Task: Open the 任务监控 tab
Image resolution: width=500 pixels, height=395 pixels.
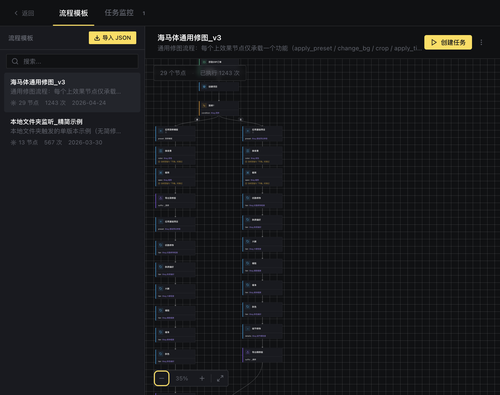Action: point(119,13)
